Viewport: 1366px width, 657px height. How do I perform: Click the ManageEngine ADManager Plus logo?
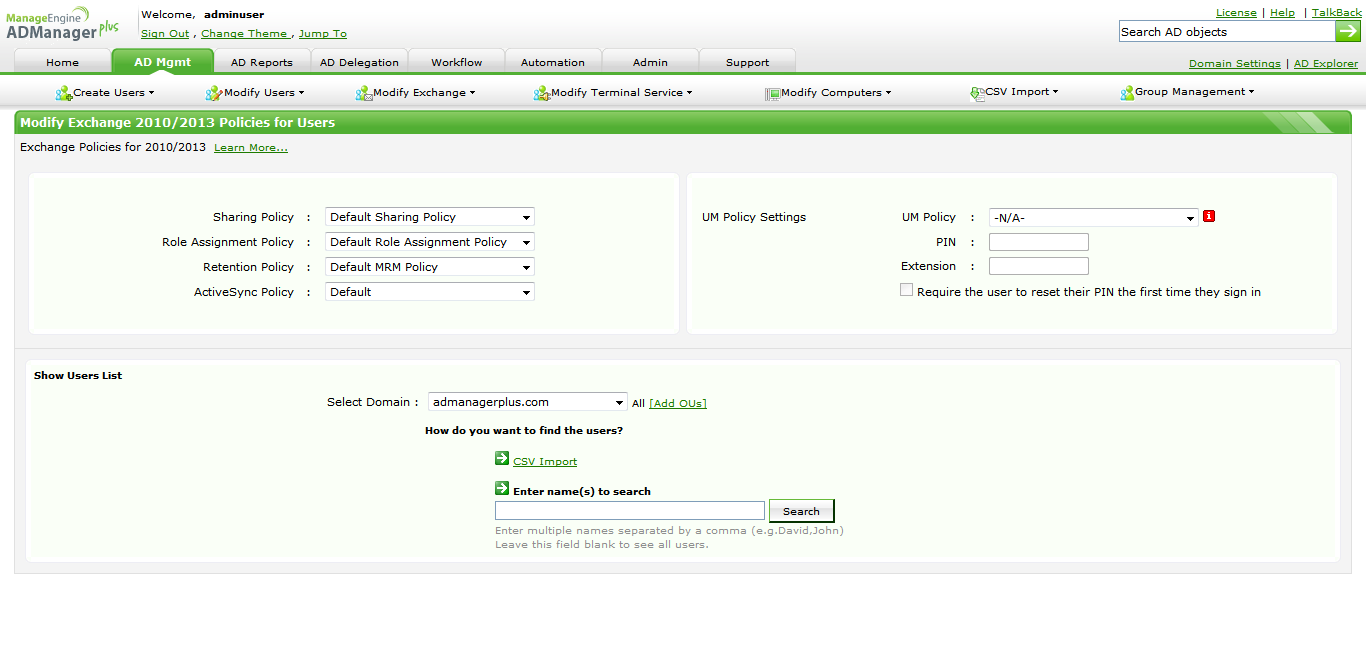pos(62,24)
